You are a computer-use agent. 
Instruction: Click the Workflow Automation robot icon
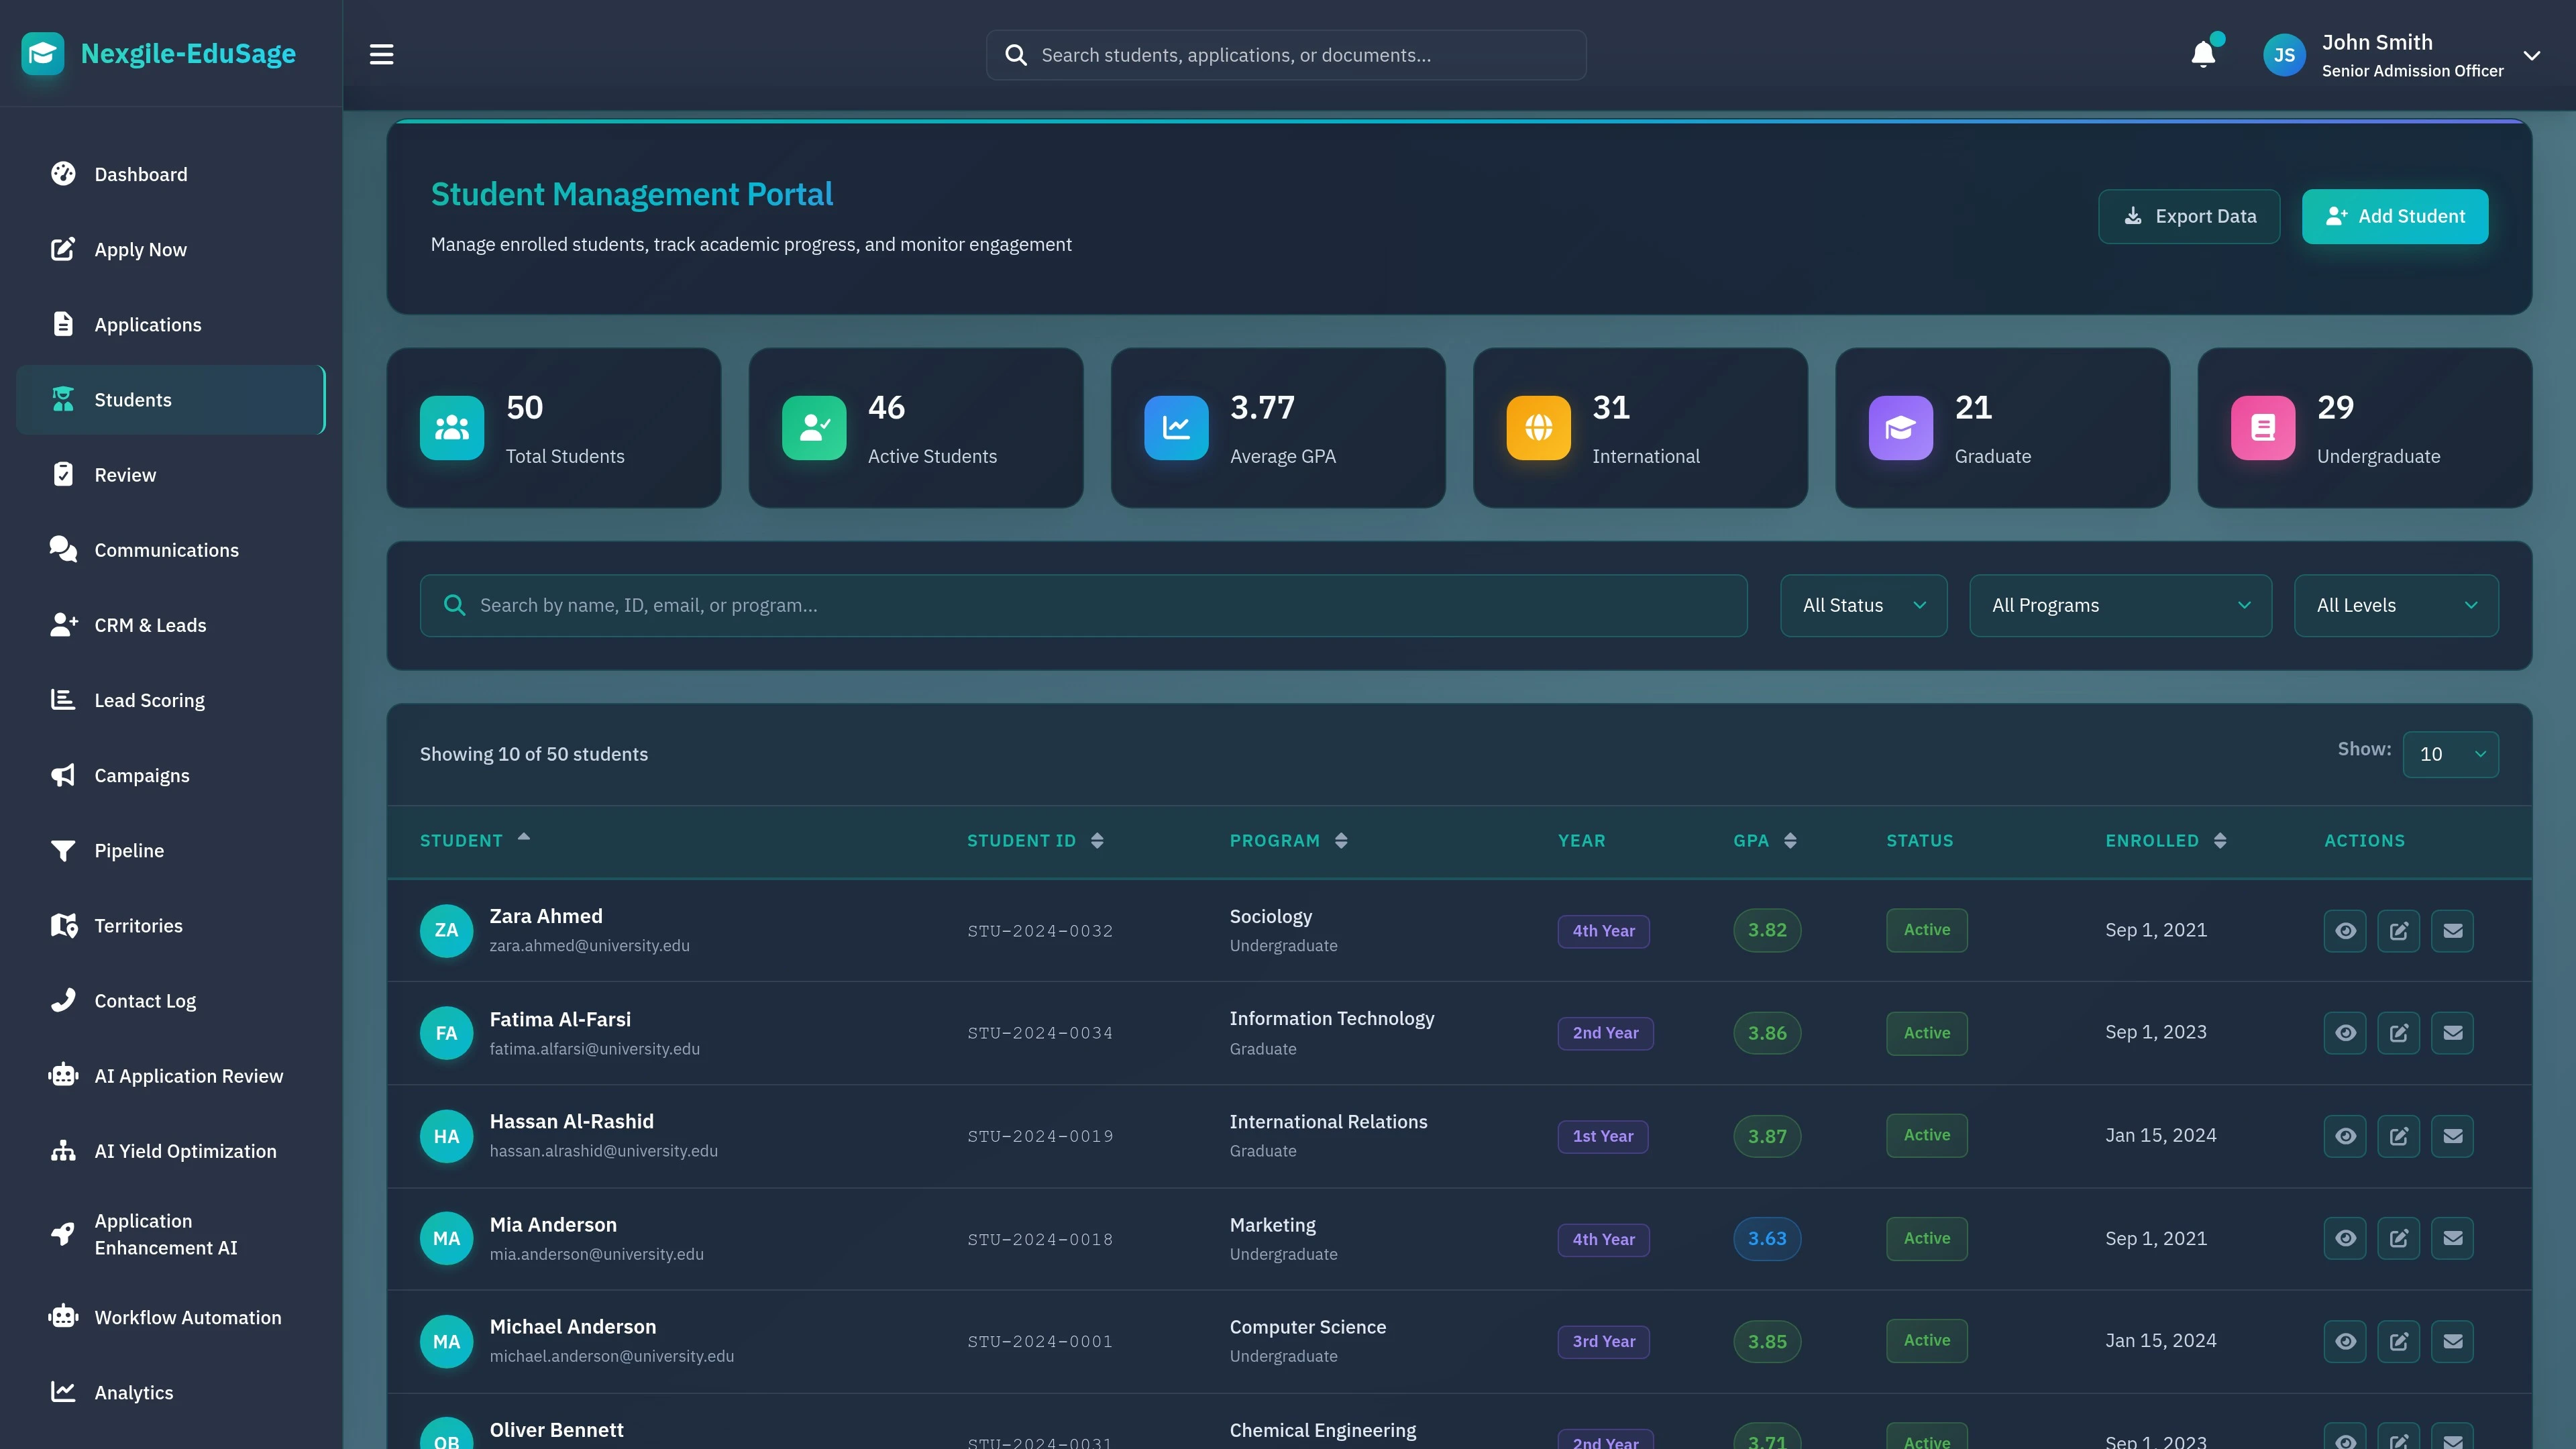point(62,1317)
